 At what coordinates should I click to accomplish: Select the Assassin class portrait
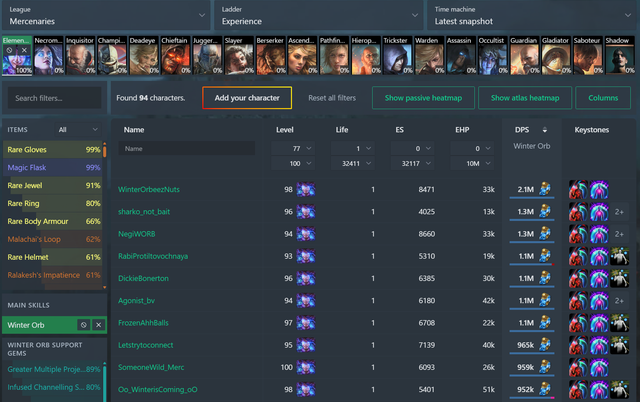pos(461,56)
